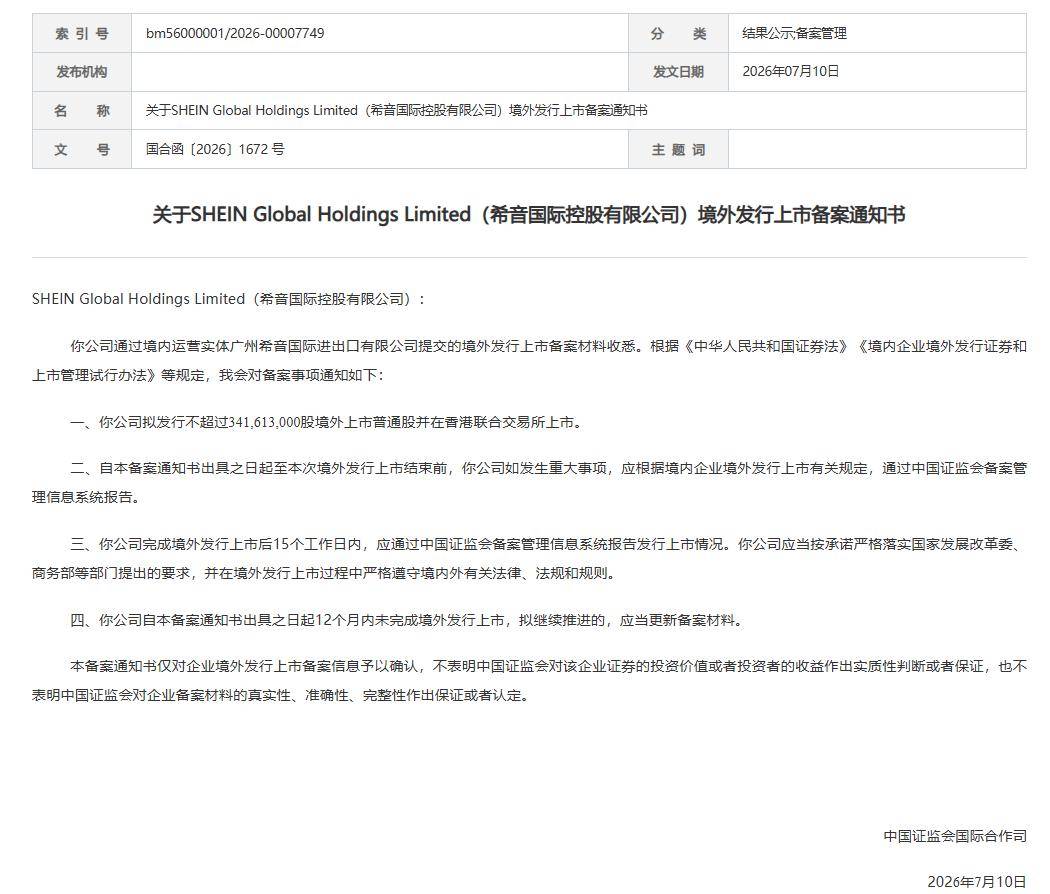
Task: Click the 索引号 header cell
Action: pos(82,33)
